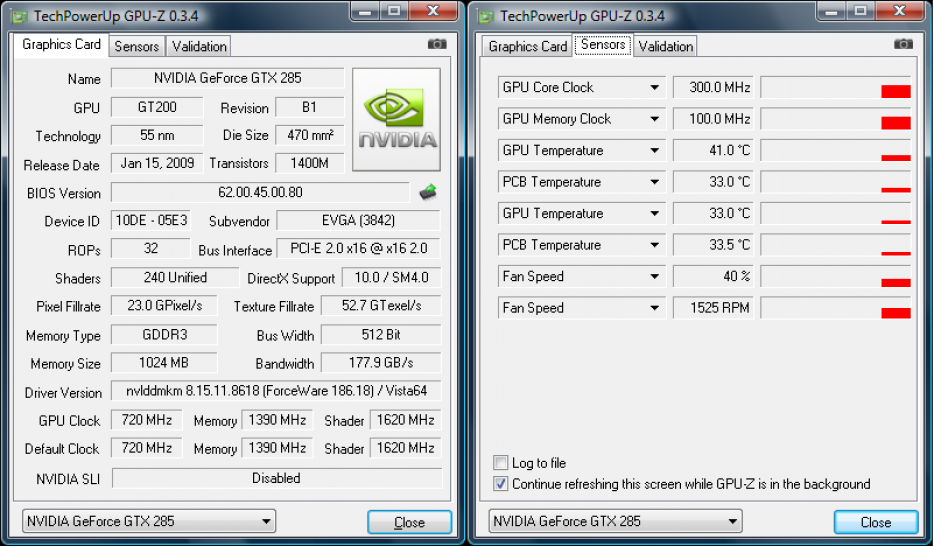Expand the Fan Speed percent sensor dropdown

655,276
